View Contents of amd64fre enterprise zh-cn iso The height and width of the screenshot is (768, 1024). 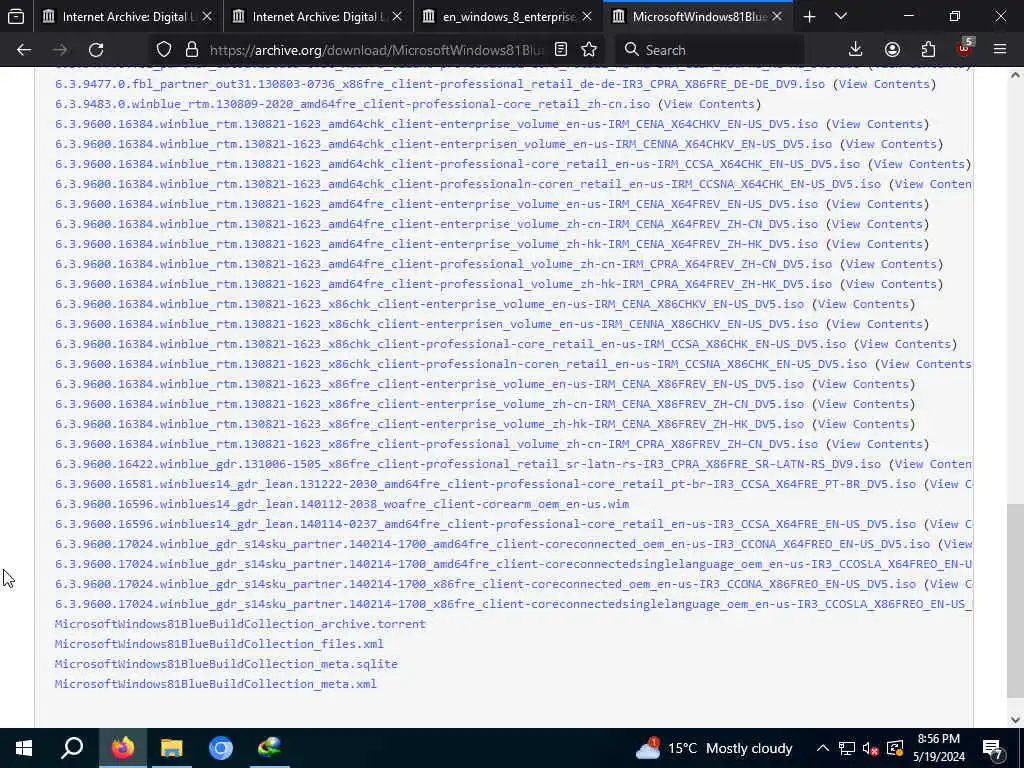coord(877,224)
